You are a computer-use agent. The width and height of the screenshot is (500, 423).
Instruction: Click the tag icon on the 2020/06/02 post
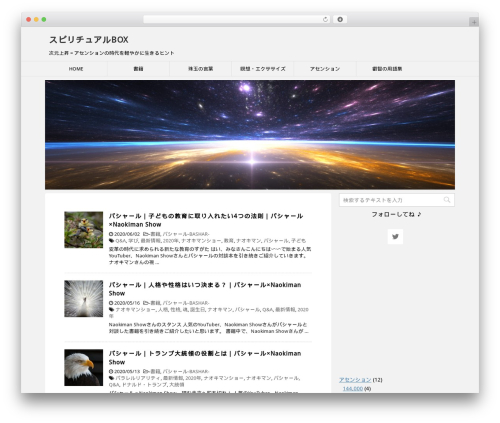tap(111, 241)
